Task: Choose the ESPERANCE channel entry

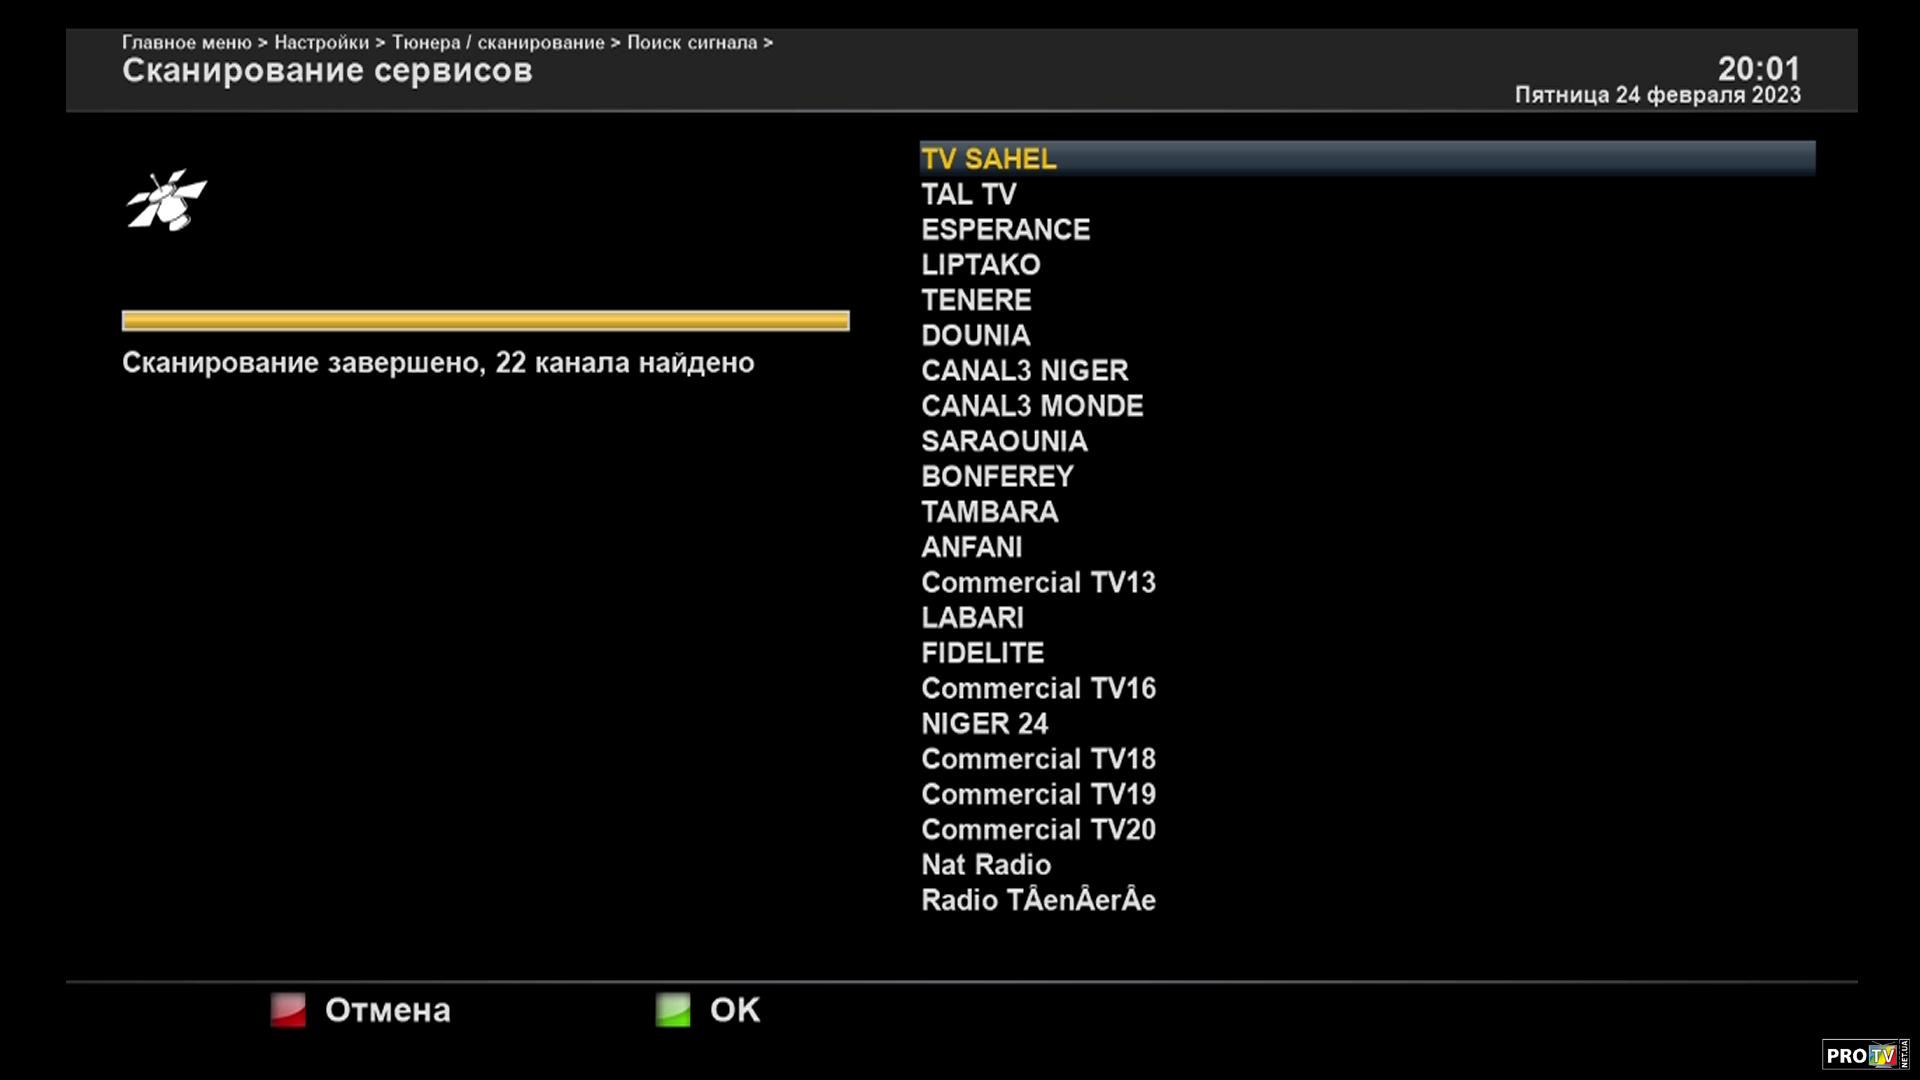Action: click(x=1005, y=230)
